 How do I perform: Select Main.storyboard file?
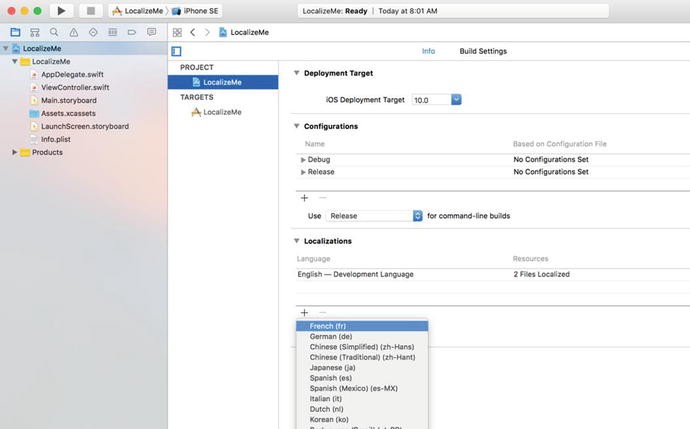(x=69, y=100)
